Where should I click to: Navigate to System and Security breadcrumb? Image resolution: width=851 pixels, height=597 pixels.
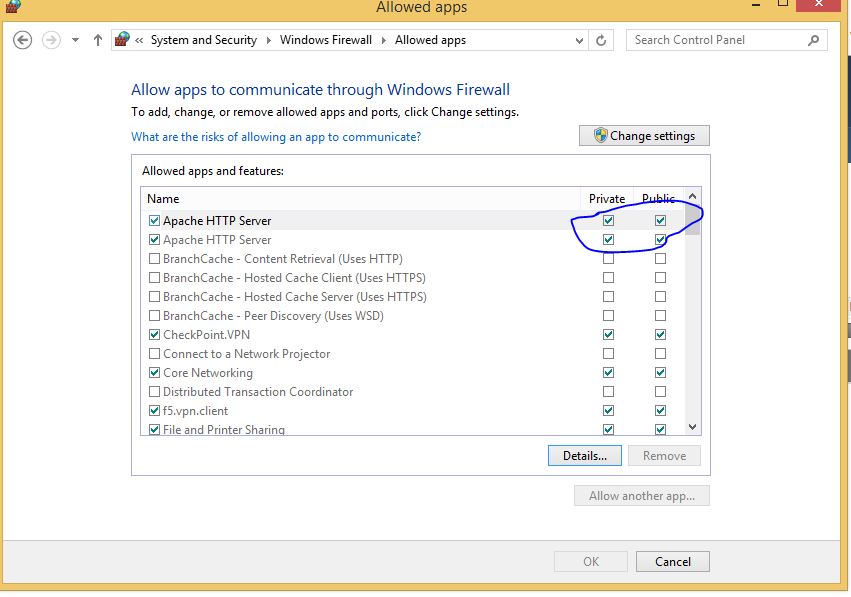click(204, 40)
